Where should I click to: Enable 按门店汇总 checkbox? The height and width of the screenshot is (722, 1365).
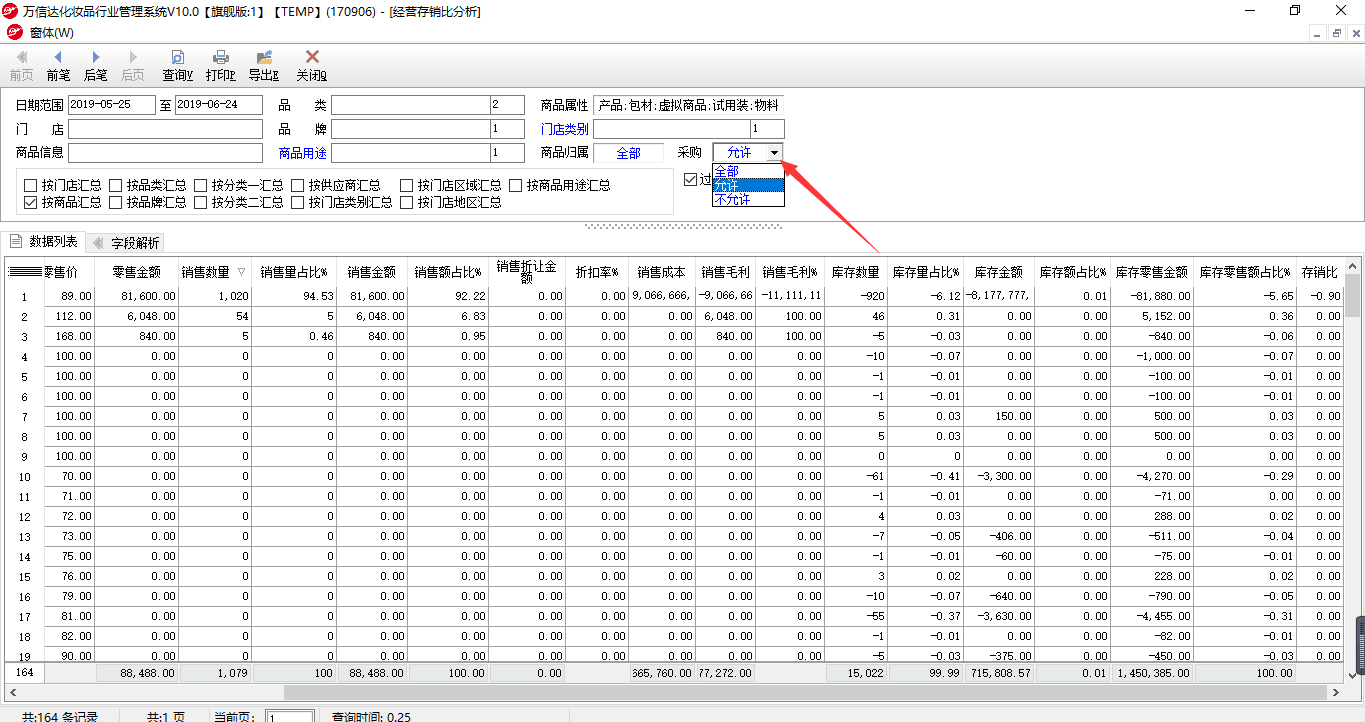[31, 185]
